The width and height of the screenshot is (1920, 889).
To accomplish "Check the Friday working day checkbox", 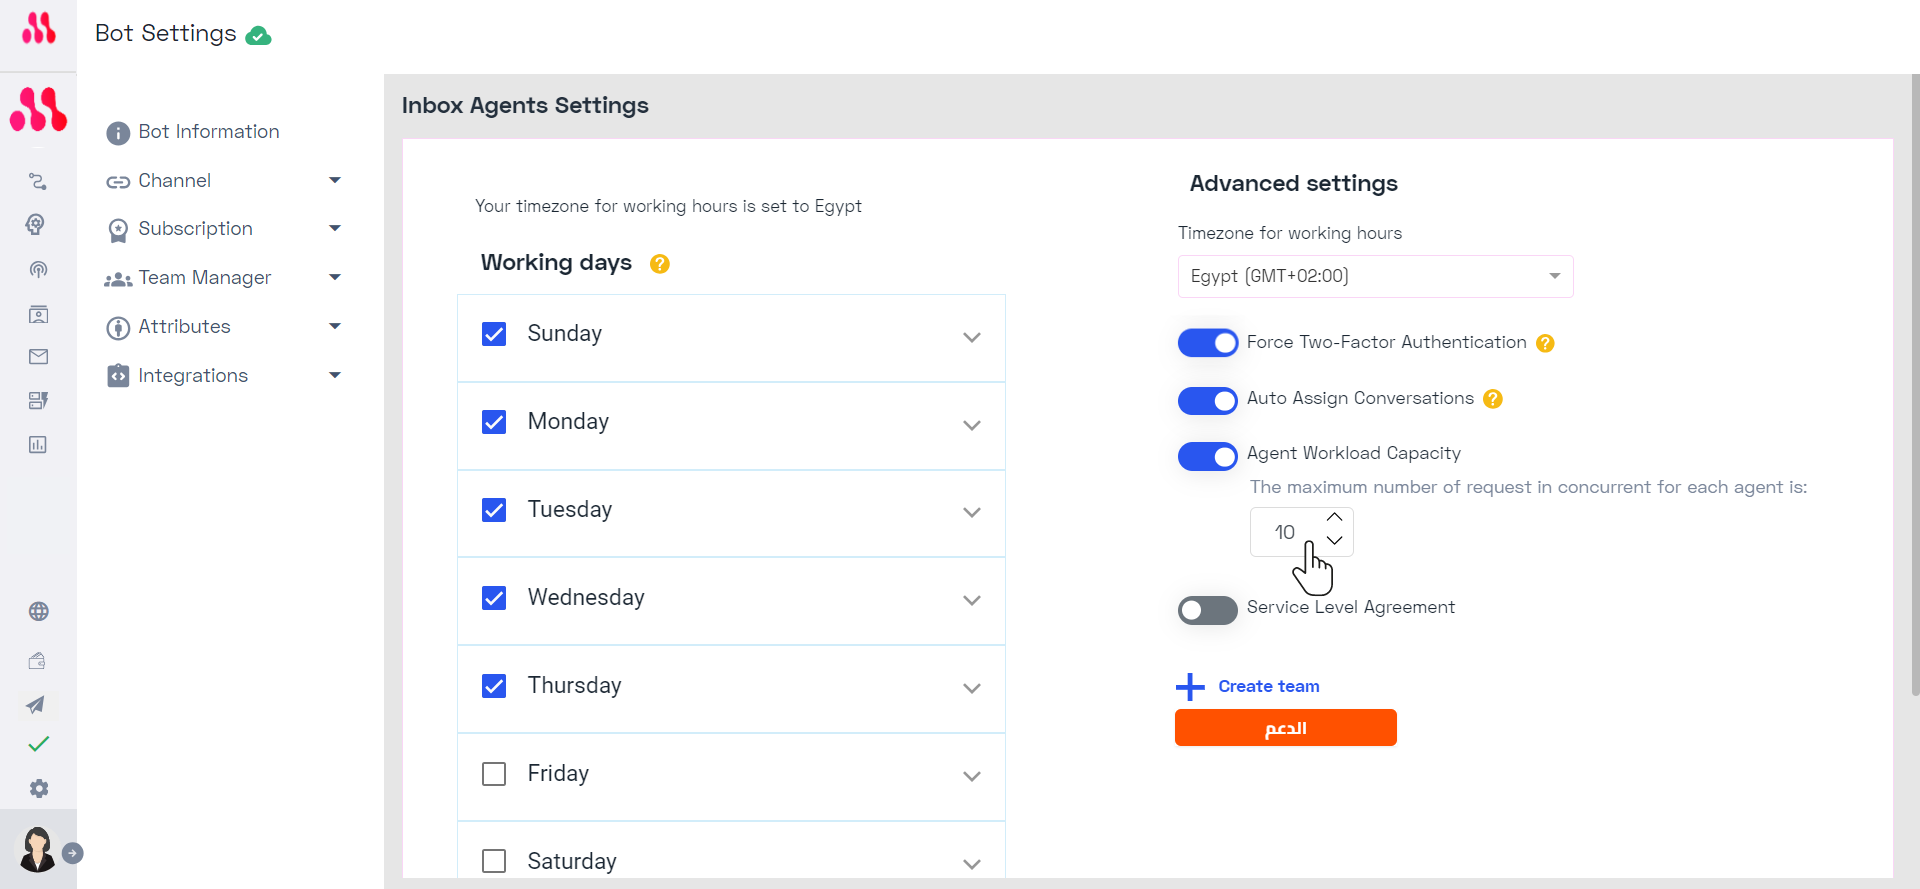I will [494, 774].
